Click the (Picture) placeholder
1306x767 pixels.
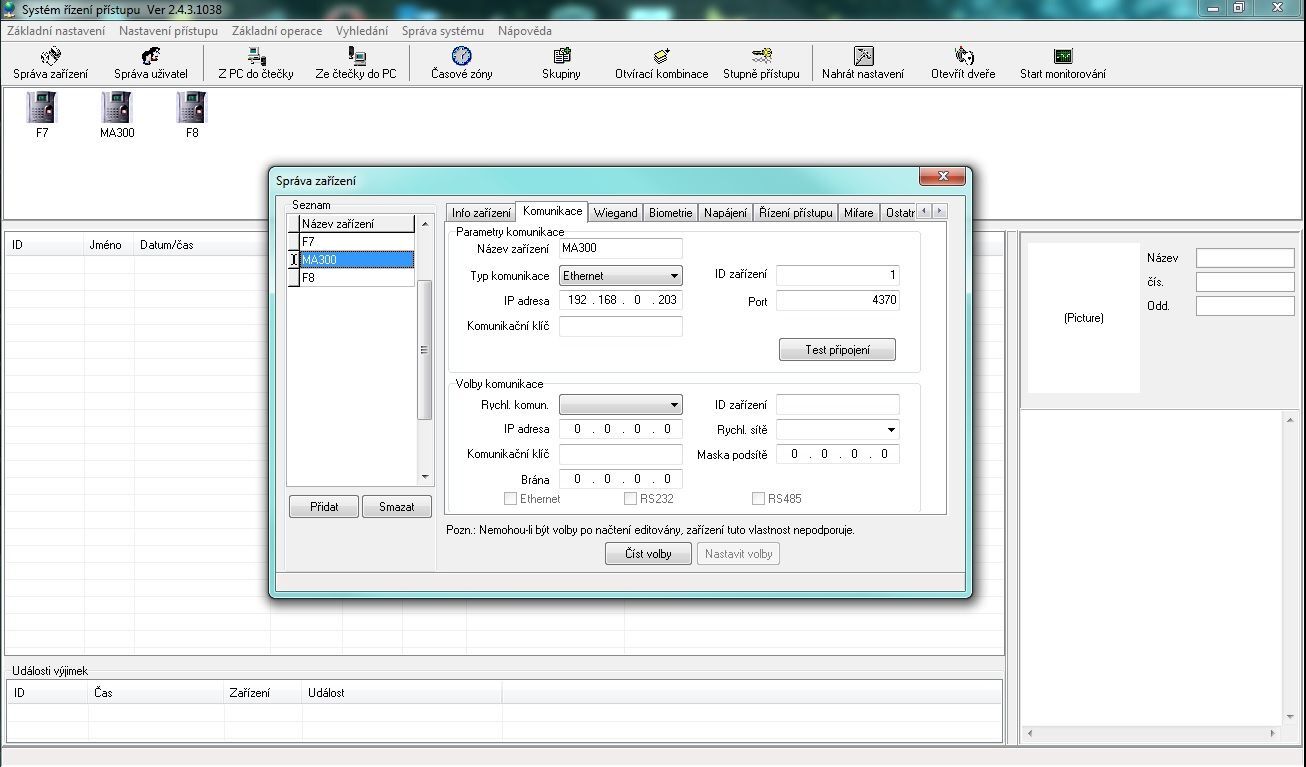tap(1084, 318)
